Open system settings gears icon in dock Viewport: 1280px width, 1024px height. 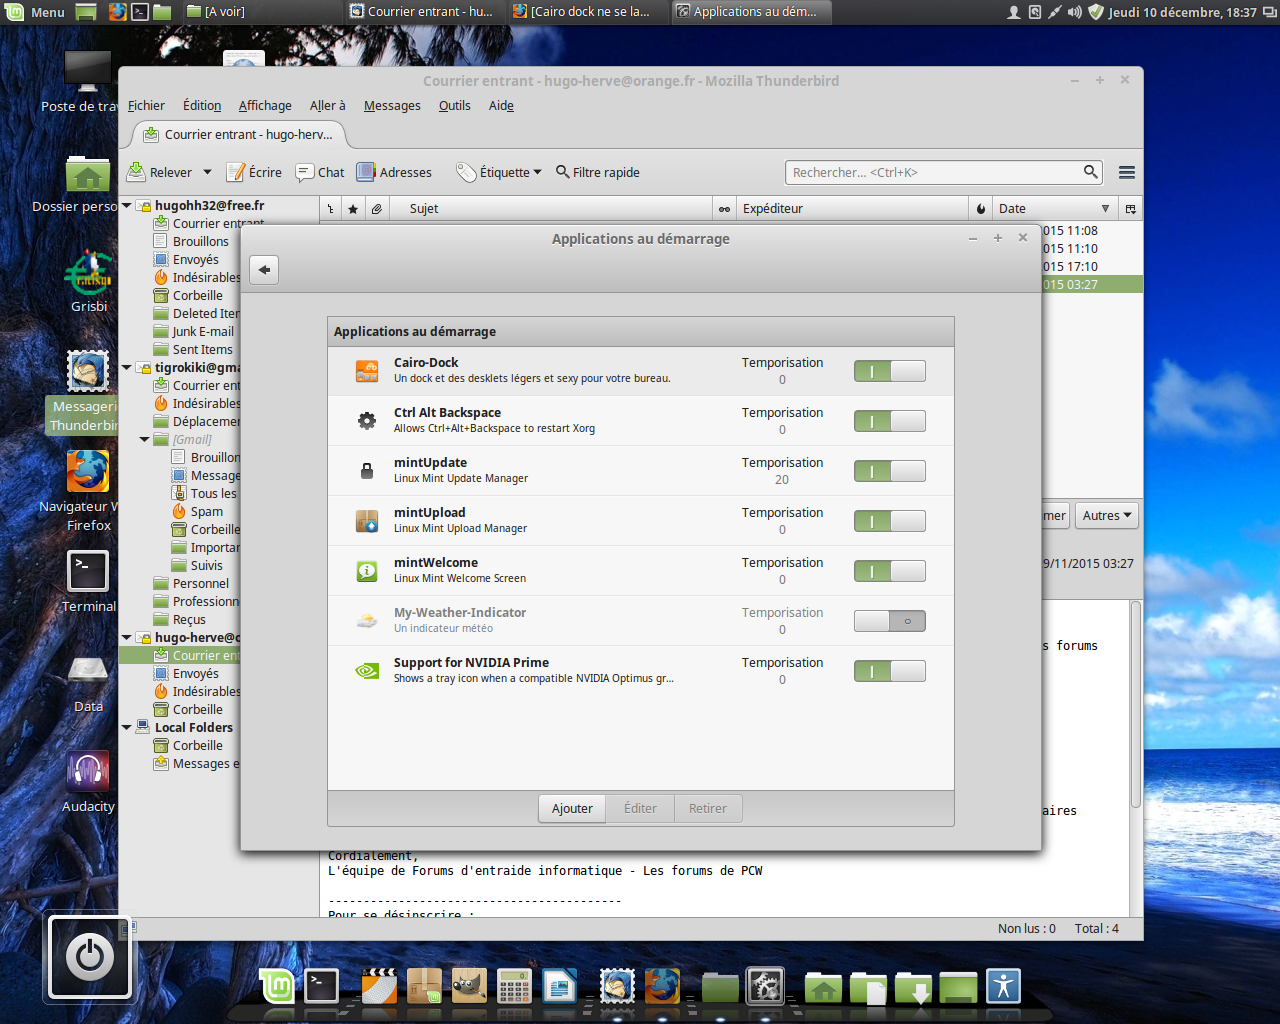pyautogui.click(x=766, y=987)
